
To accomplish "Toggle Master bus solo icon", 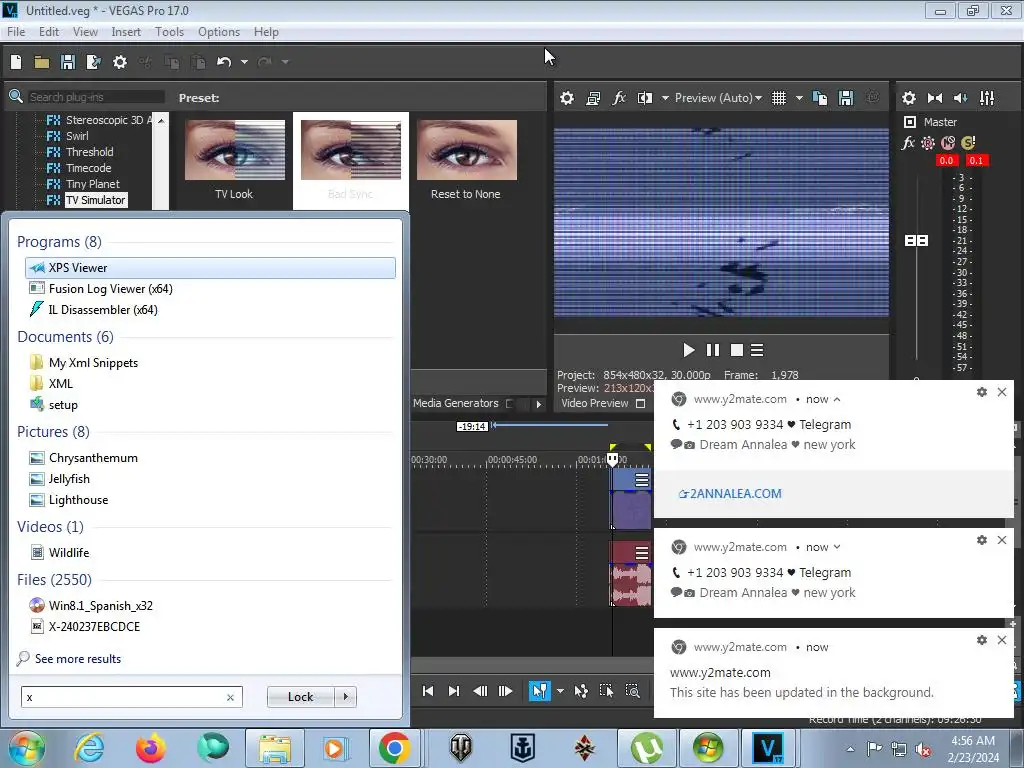I will point(968,143).
